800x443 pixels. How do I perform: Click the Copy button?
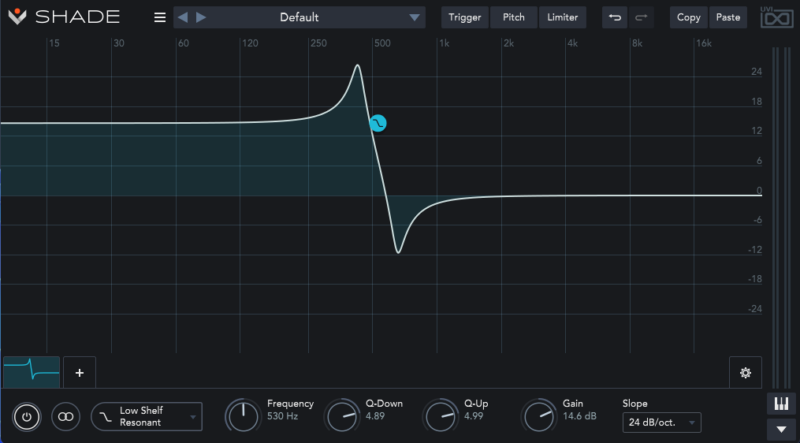click(x=689, y=17)
